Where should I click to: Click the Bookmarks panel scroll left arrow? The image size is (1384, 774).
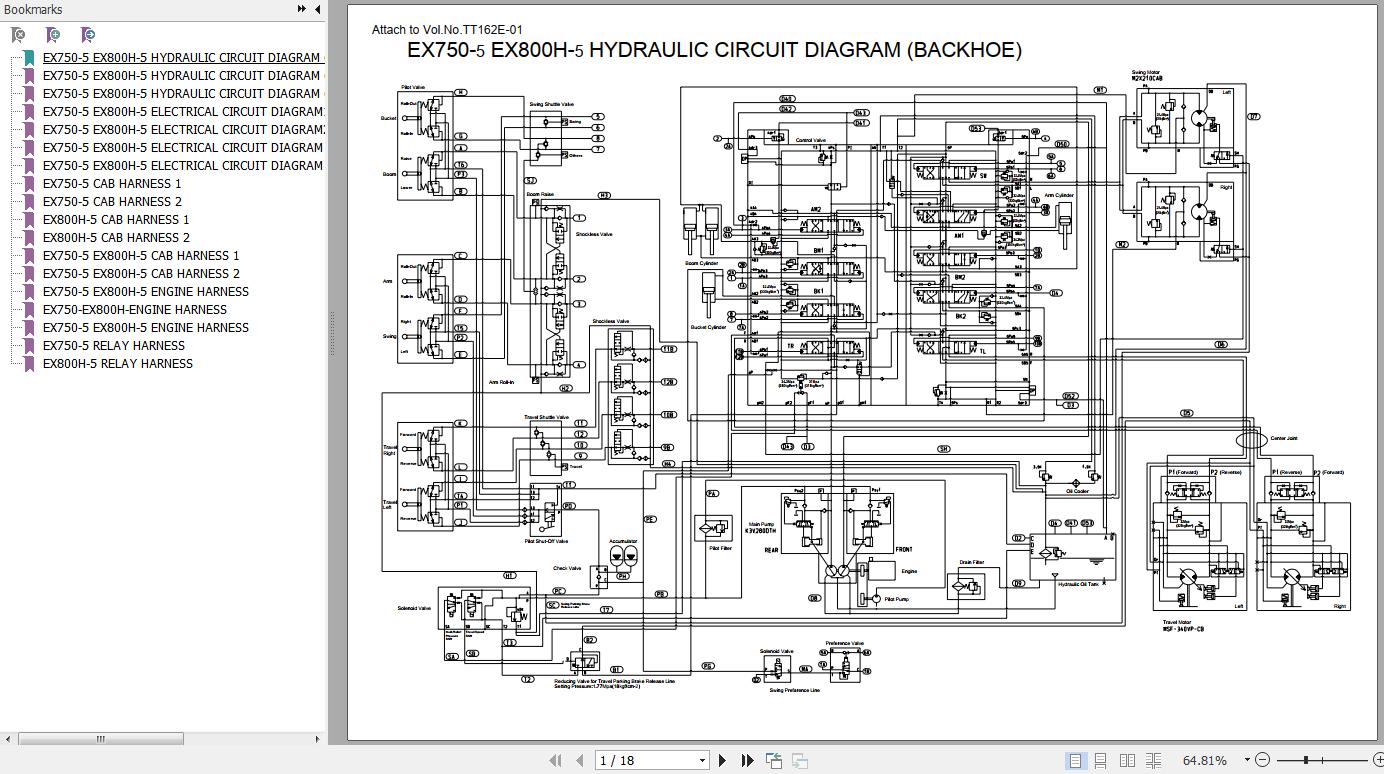click(x=8, y=740)
